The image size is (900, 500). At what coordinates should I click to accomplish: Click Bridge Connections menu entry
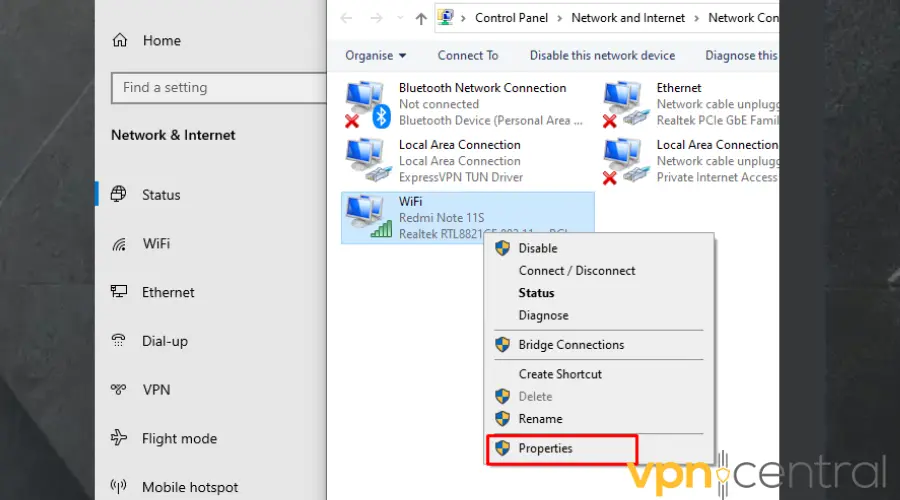pos(570,345)
